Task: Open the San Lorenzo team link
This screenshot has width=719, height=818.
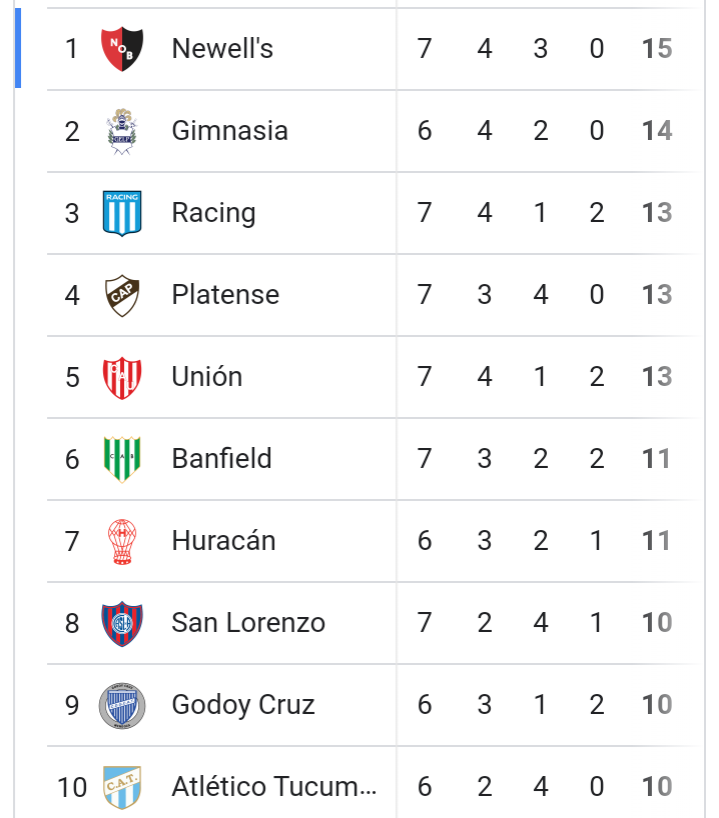Action: (248, 622)
